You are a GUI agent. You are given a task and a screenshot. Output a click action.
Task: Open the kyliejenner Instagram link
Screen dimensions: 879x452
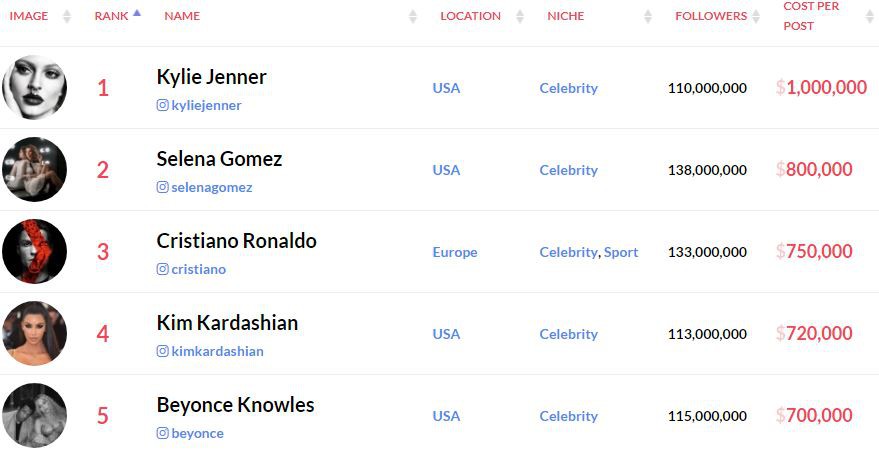tap(206, 105)
